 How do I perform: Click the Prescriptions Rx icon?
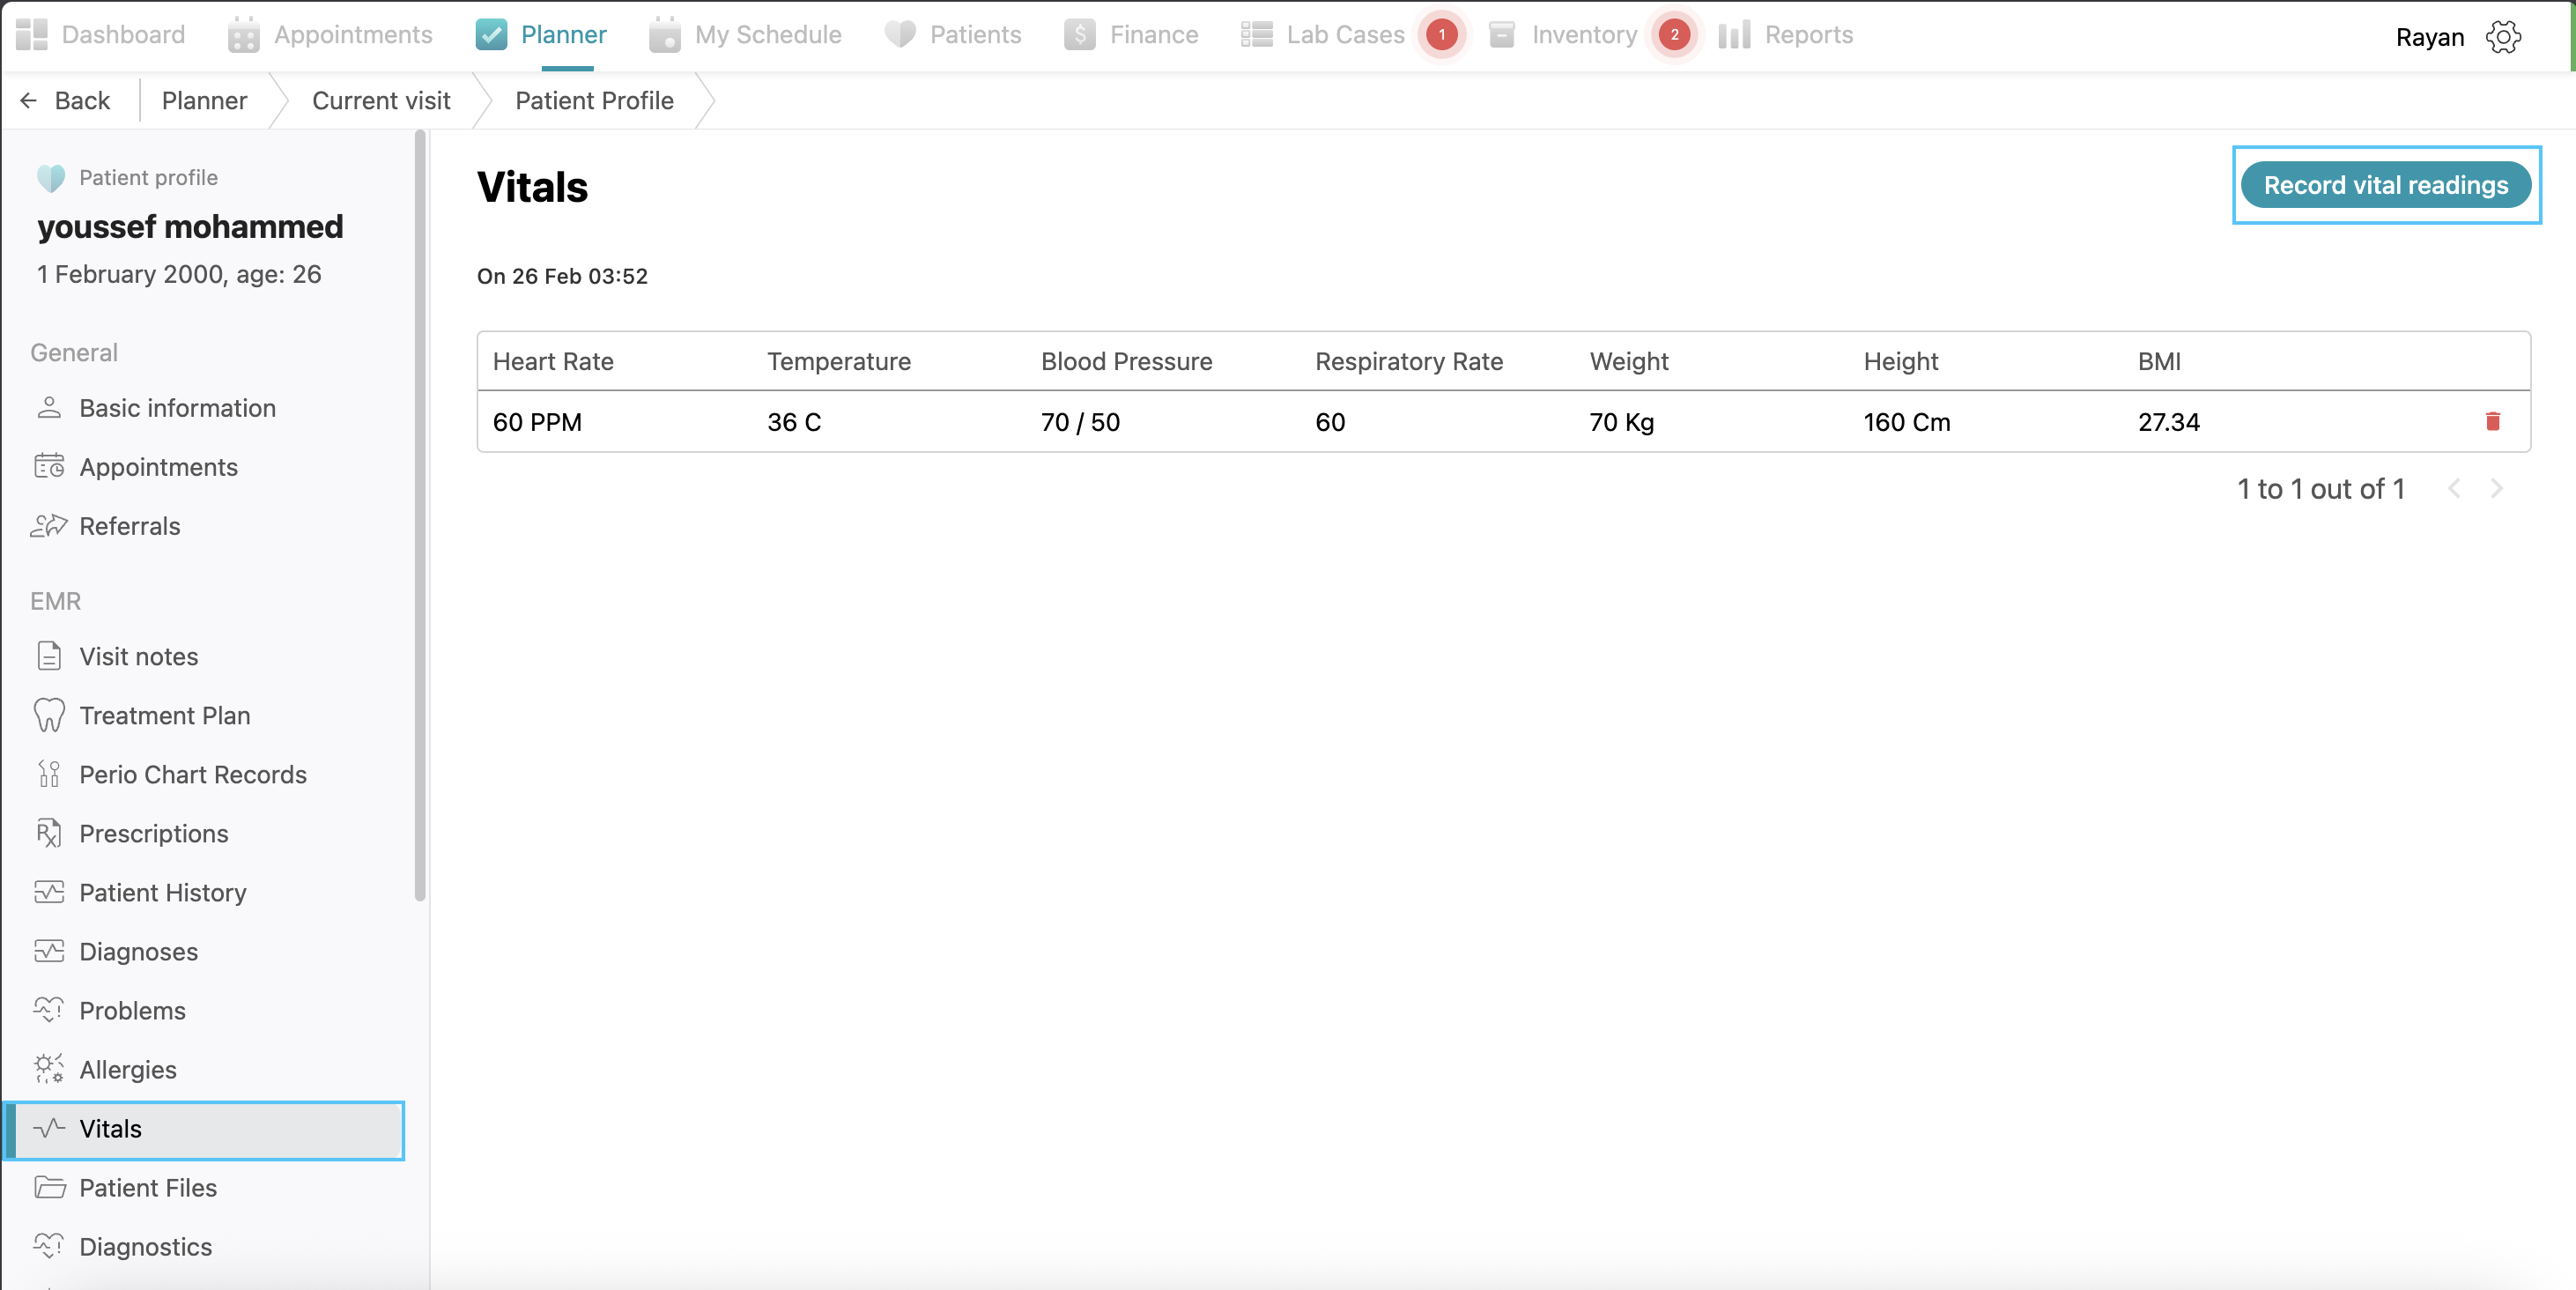click(x=48, y=833)
